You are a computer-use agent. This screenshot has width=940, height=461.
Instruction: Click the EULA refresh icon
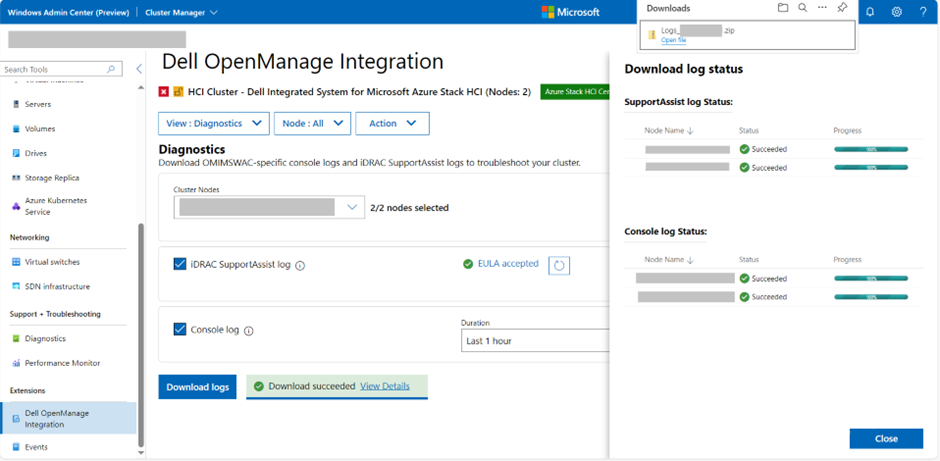point(559,265)
